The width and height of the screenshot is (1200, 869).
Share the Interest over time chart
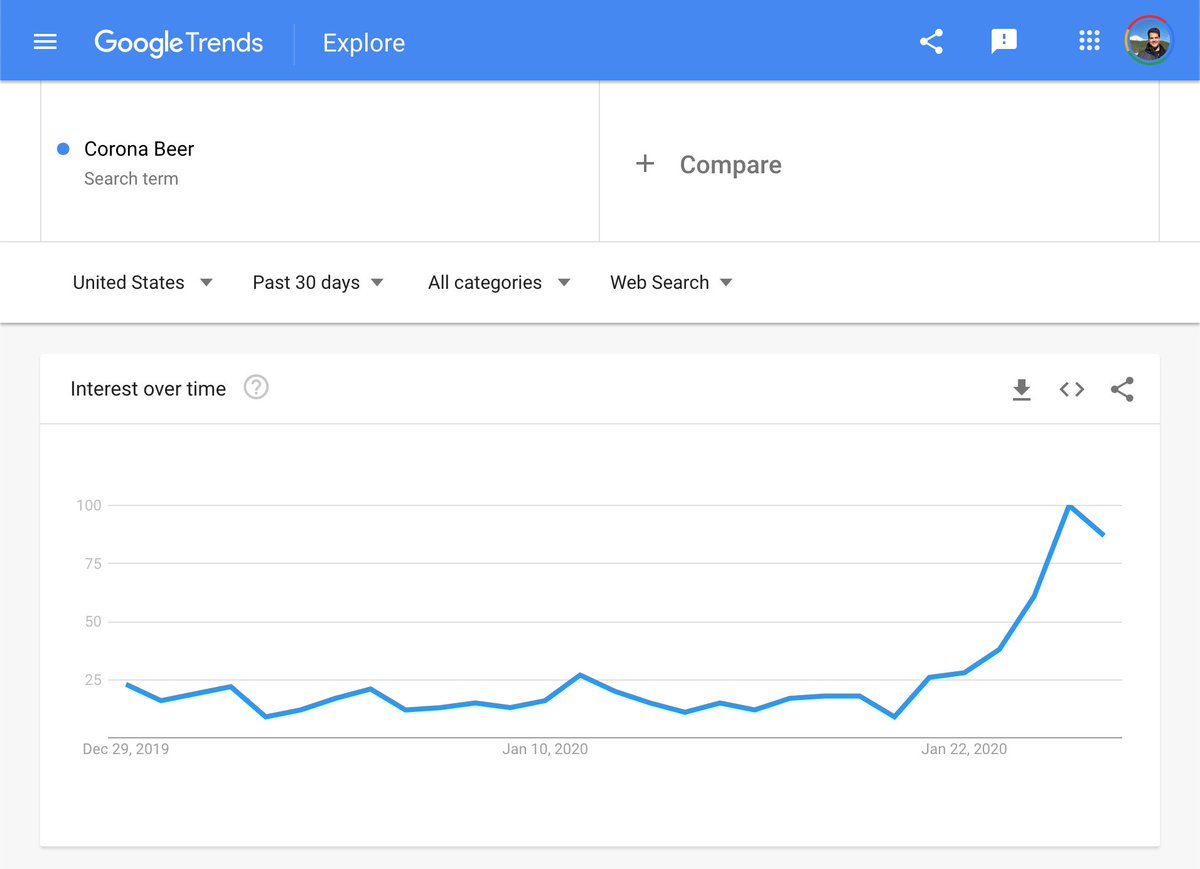click(x=1122, y=389)
